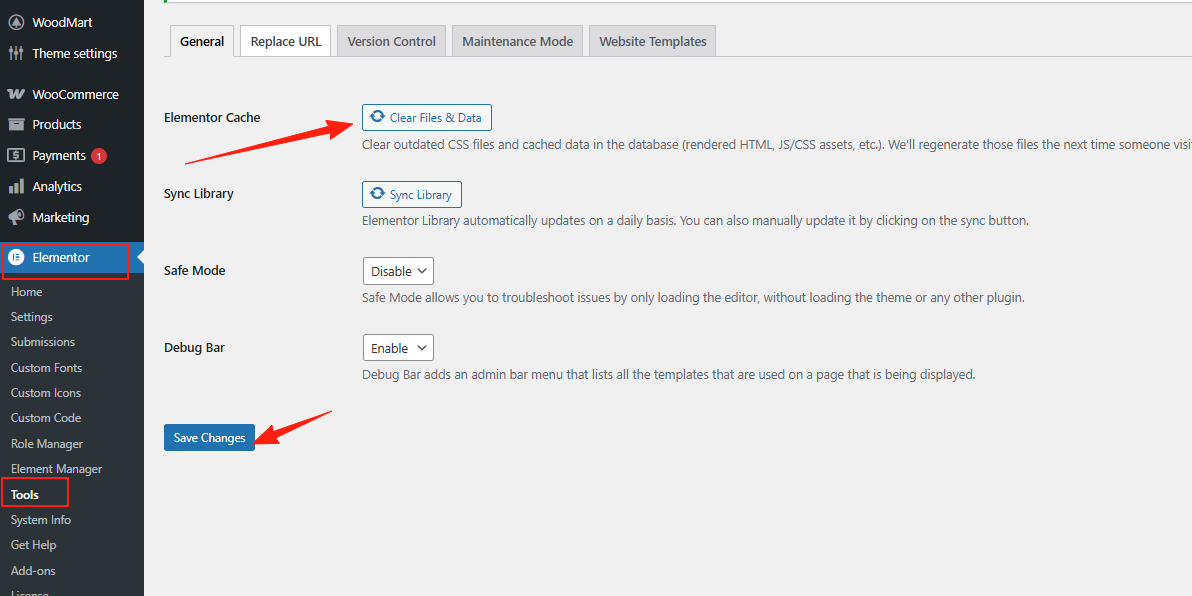Image resolution: width=1192 pixels, height=596 pixels.
Task: Click the WooCommerce icon in sidebar
Action: [x=16, y=94]
